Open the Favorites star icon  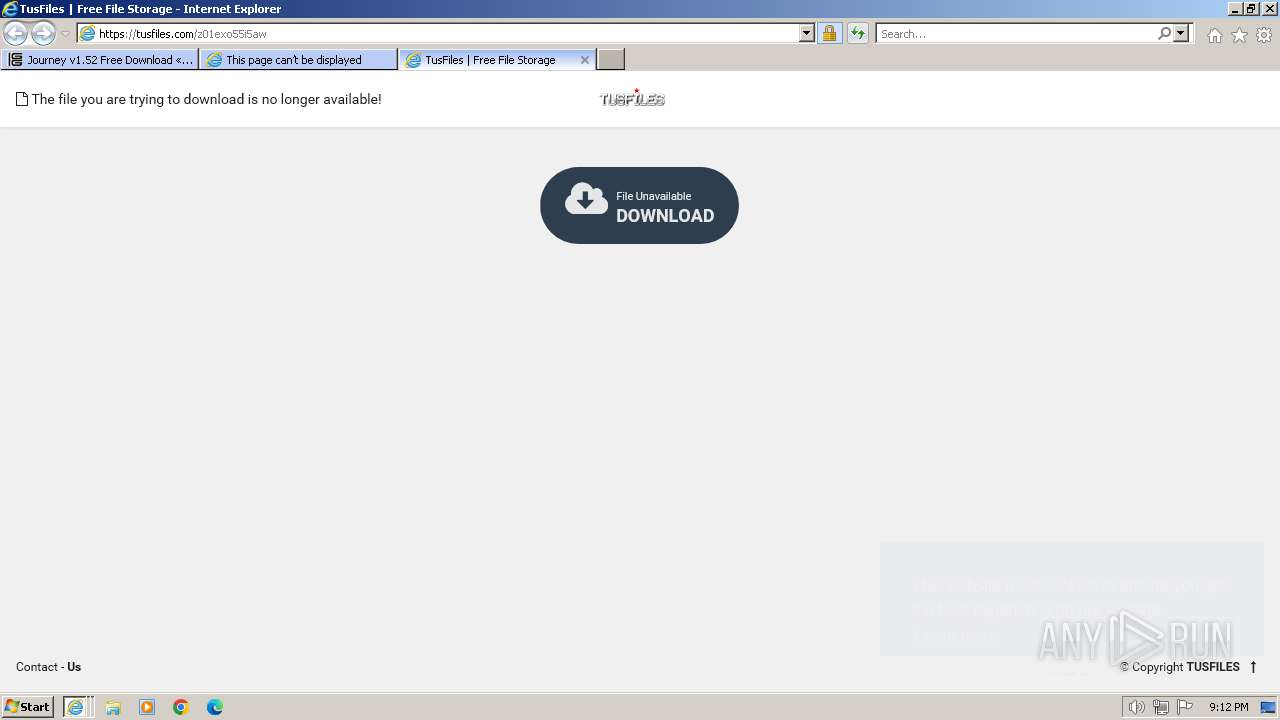pos(1239,35)
